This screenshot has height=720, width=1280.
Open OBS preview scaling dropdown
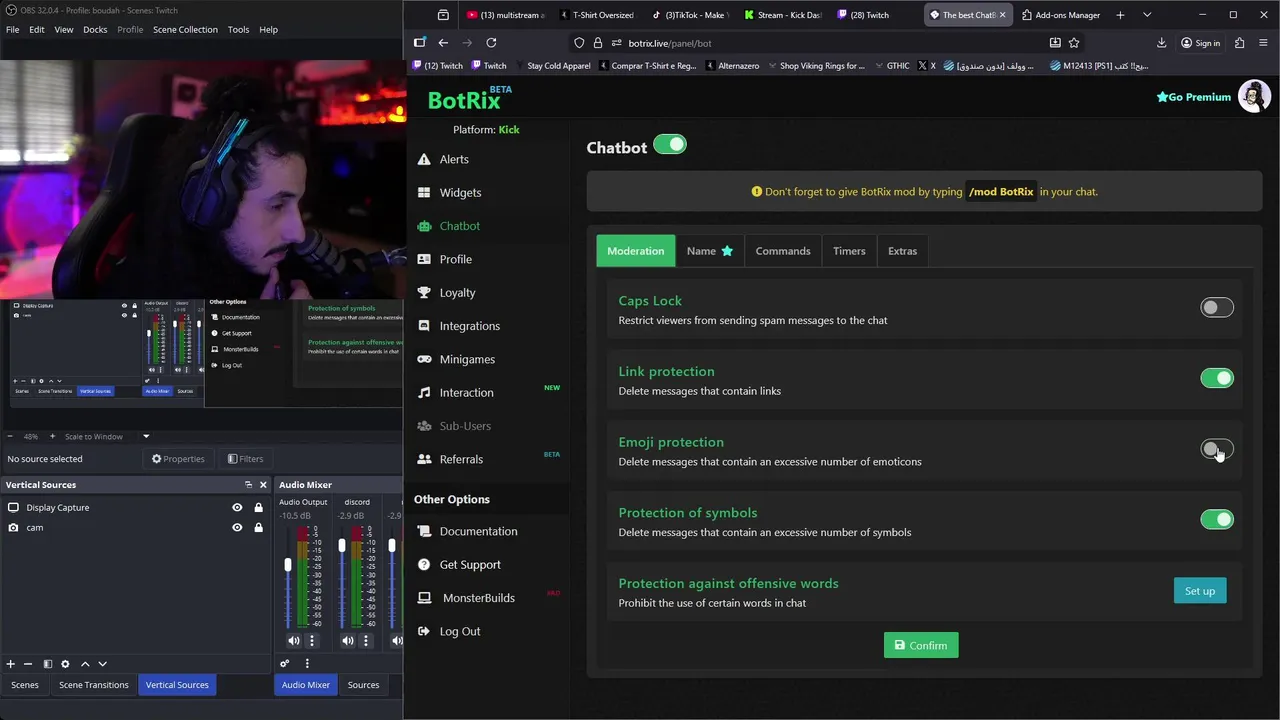pyautogui.click(x=146, y=436)
